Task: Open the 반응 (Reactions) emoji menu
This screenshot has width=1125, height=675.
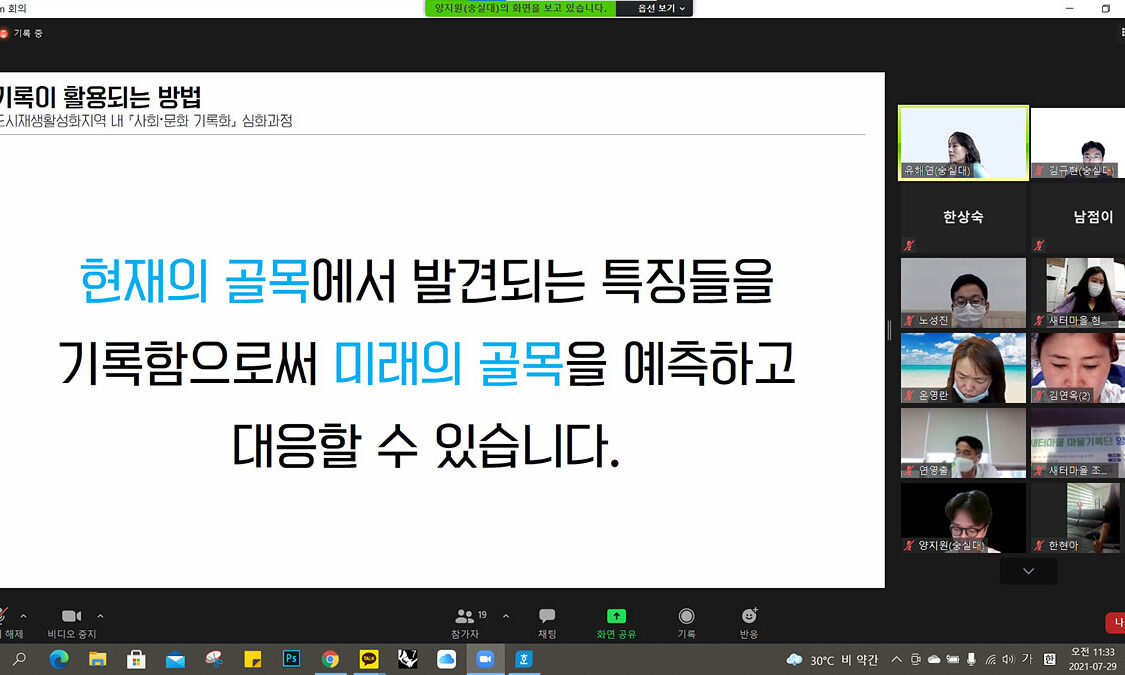Action: click(x=749, y=616)
